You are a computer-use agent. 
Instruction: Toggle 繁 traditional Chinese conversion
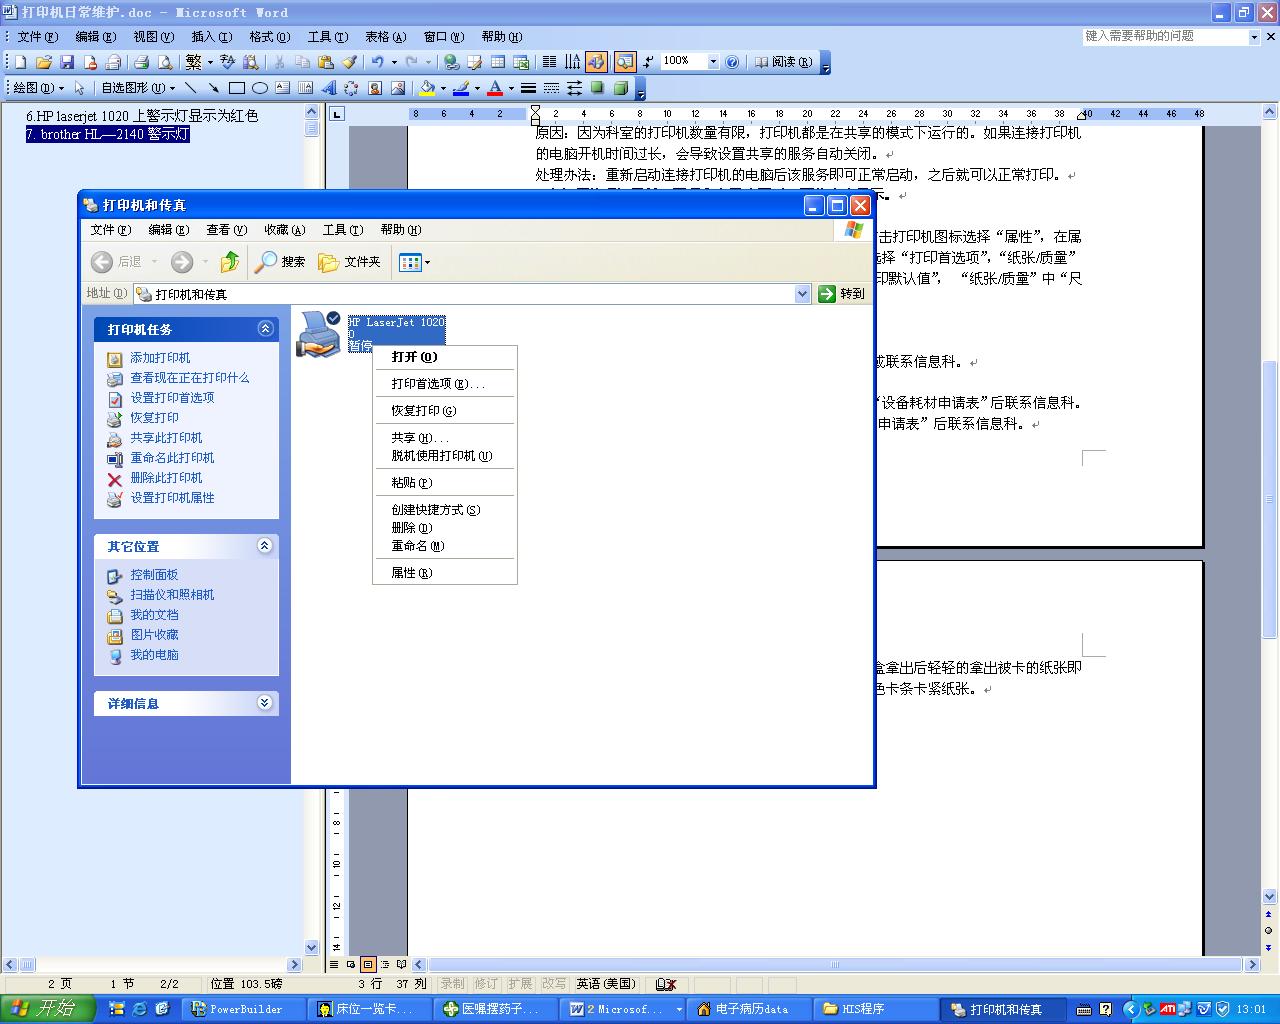click(x=192, y=61)
